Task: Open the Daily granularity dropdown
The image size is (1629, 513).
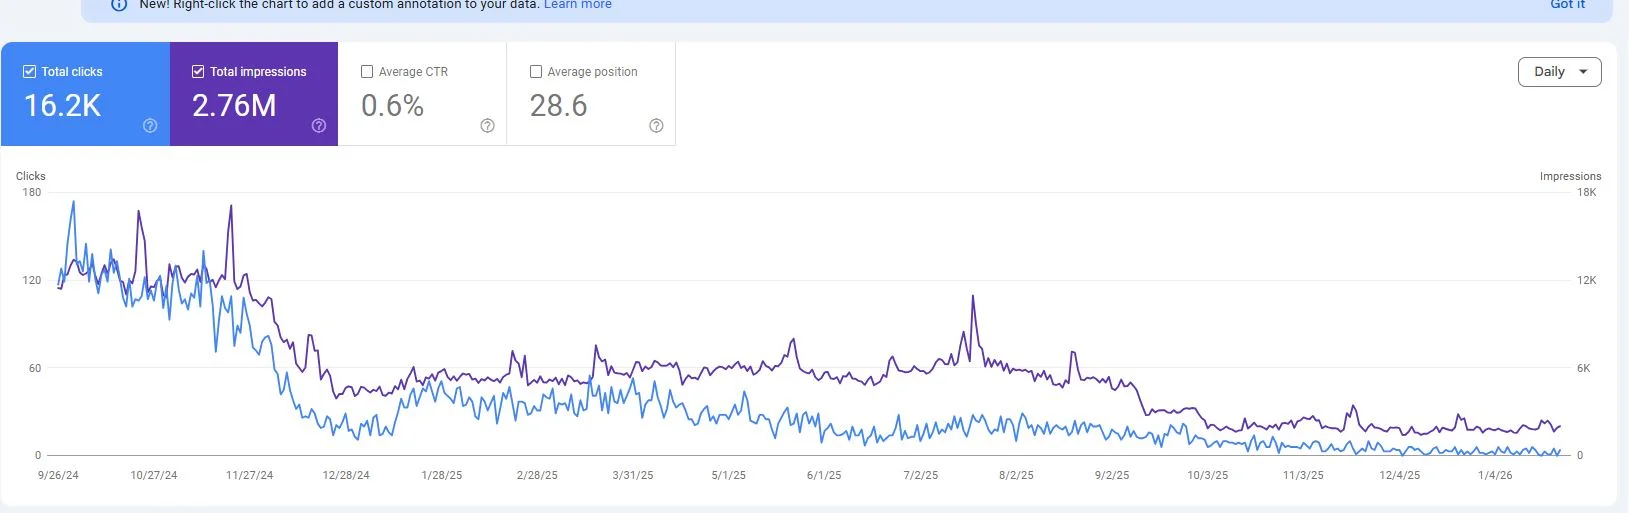Action: point(1559,72)
